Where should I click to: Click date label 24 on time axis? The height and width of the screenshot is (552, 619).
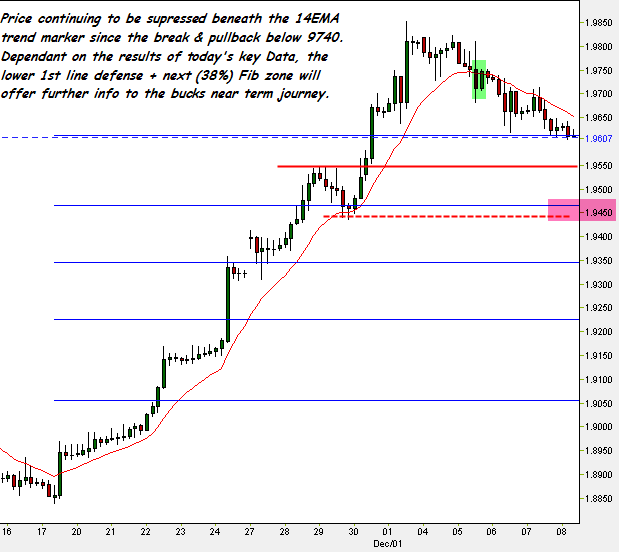tap(215, 532)
